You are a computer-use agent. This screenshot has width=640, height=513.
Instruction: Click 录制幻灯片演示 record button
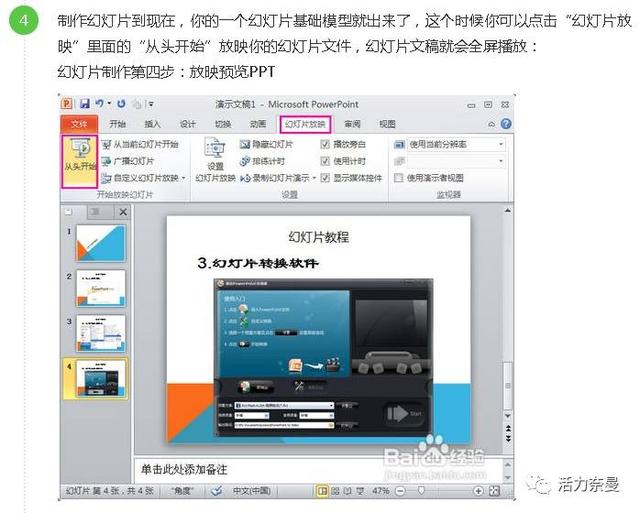[x=275, y=178]
